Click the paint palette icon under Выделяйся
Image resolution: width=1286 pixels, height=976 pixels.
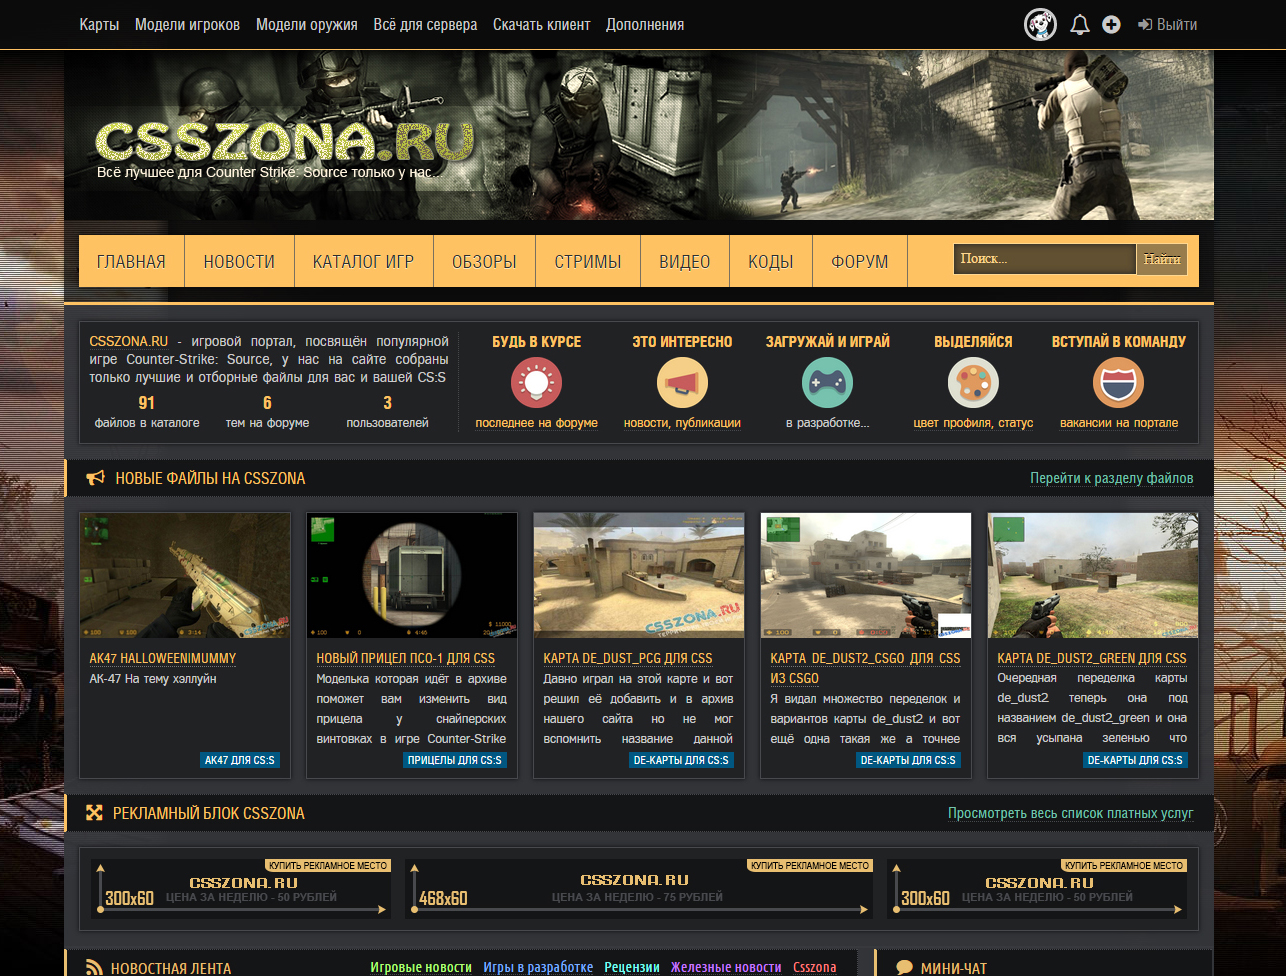[973, 383]
